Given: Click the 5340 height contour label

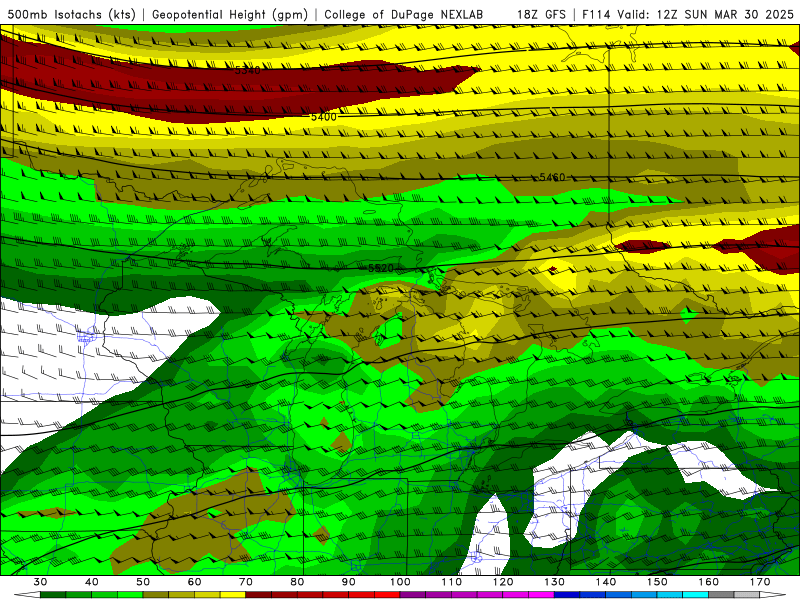Looking at the screenshot, I should [x=247, y=70].
